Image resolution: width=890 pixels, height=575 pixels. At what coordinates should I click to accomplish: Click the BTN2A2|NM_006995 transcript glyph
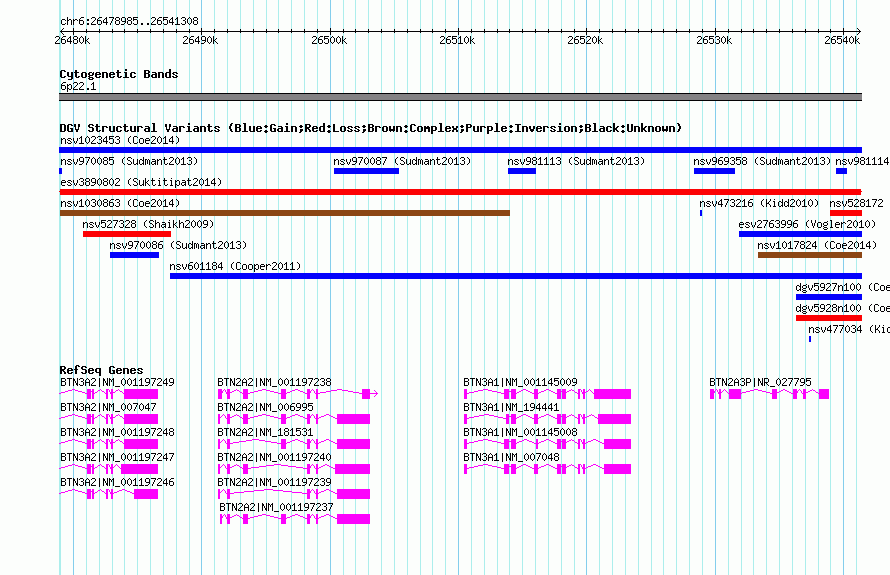[294, 419]
